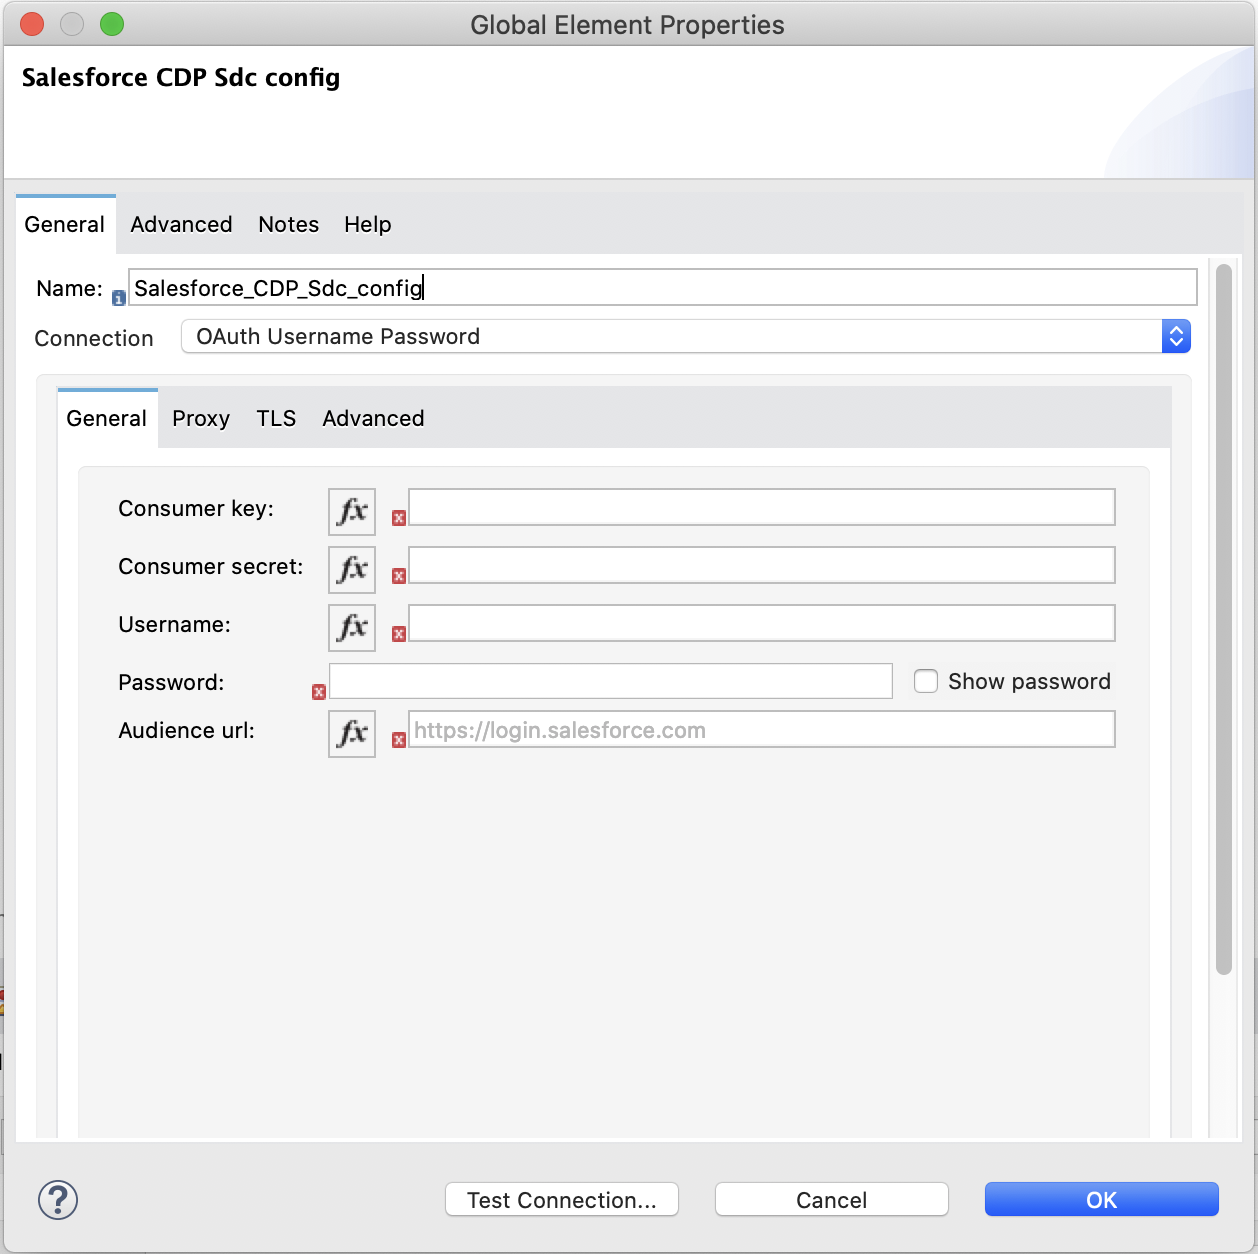The height and width of the screenshot is (1254, 1258).
Task: Select the top-level General tab
Action: pyautogui.click(x=65, y=224)
